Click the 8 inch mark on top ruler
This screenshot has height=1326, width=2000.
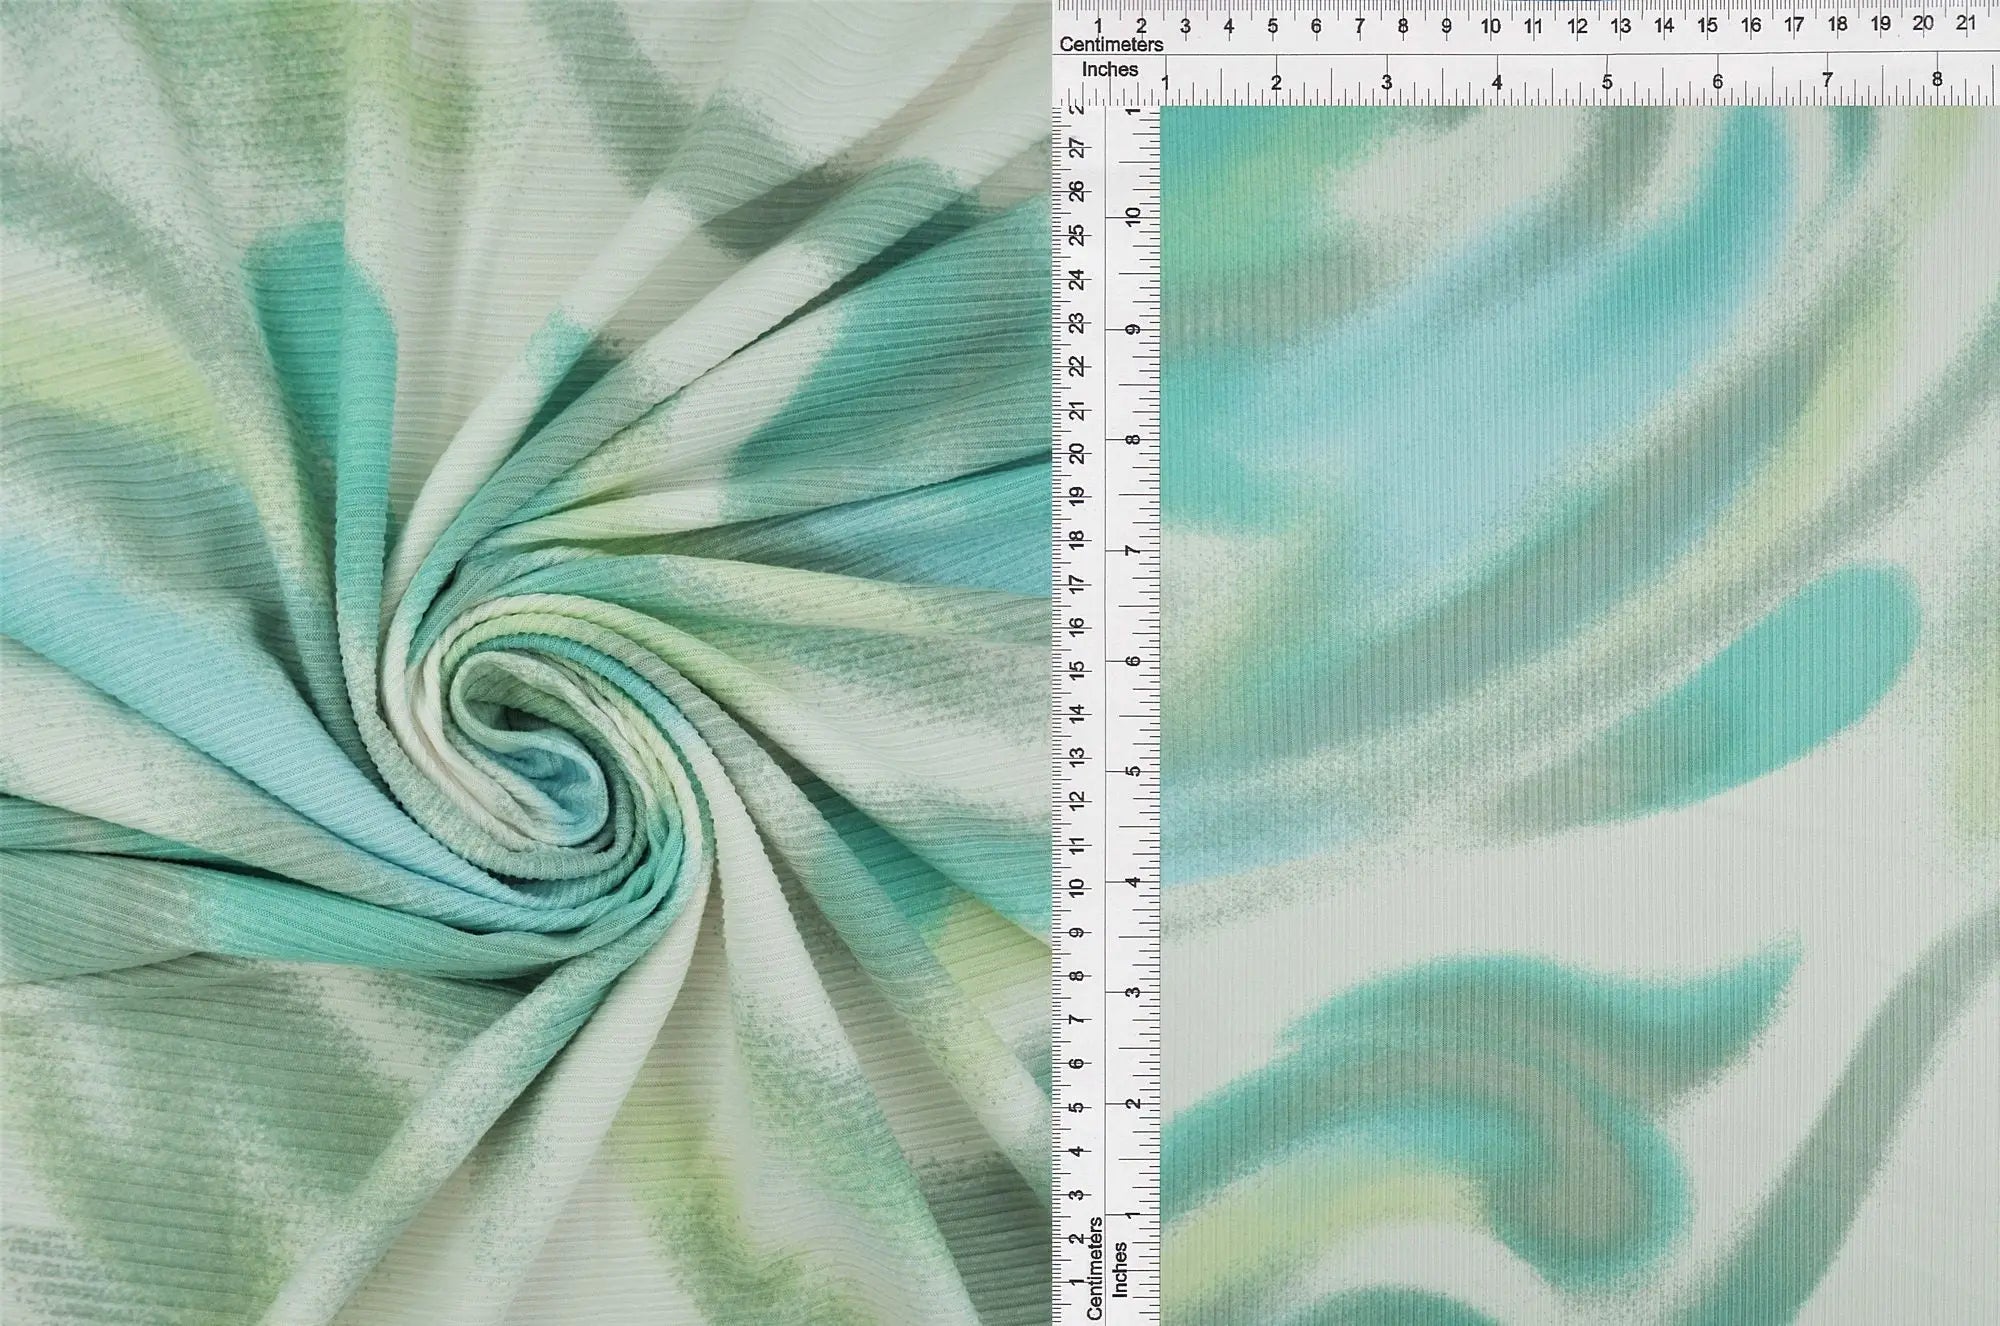click(1937, 80)
